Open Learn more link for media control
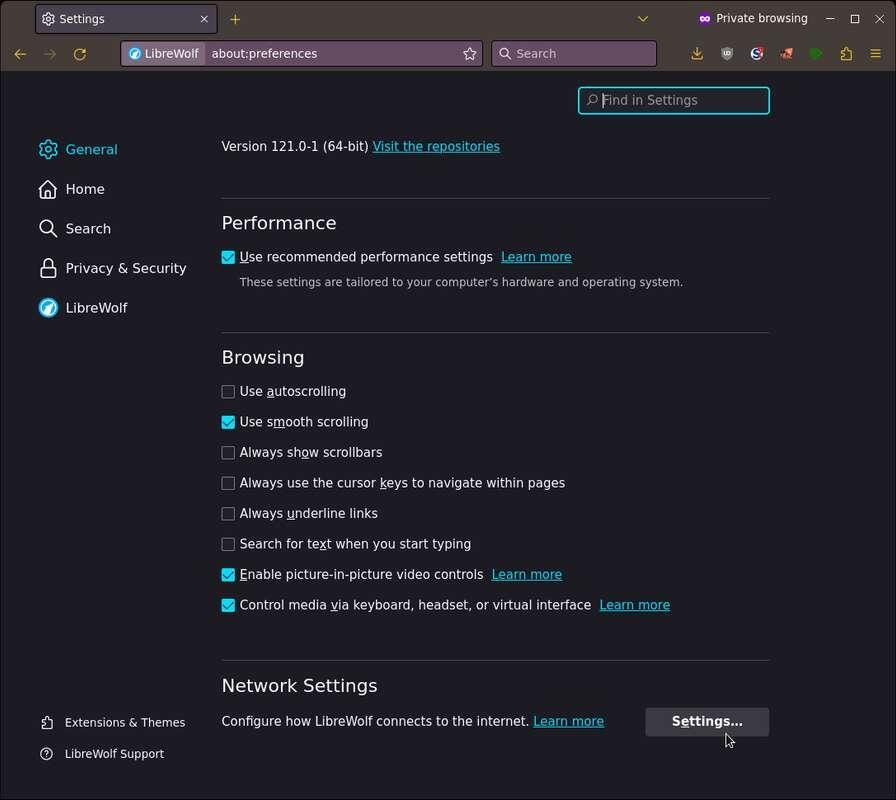 click(x=634, y=605)
